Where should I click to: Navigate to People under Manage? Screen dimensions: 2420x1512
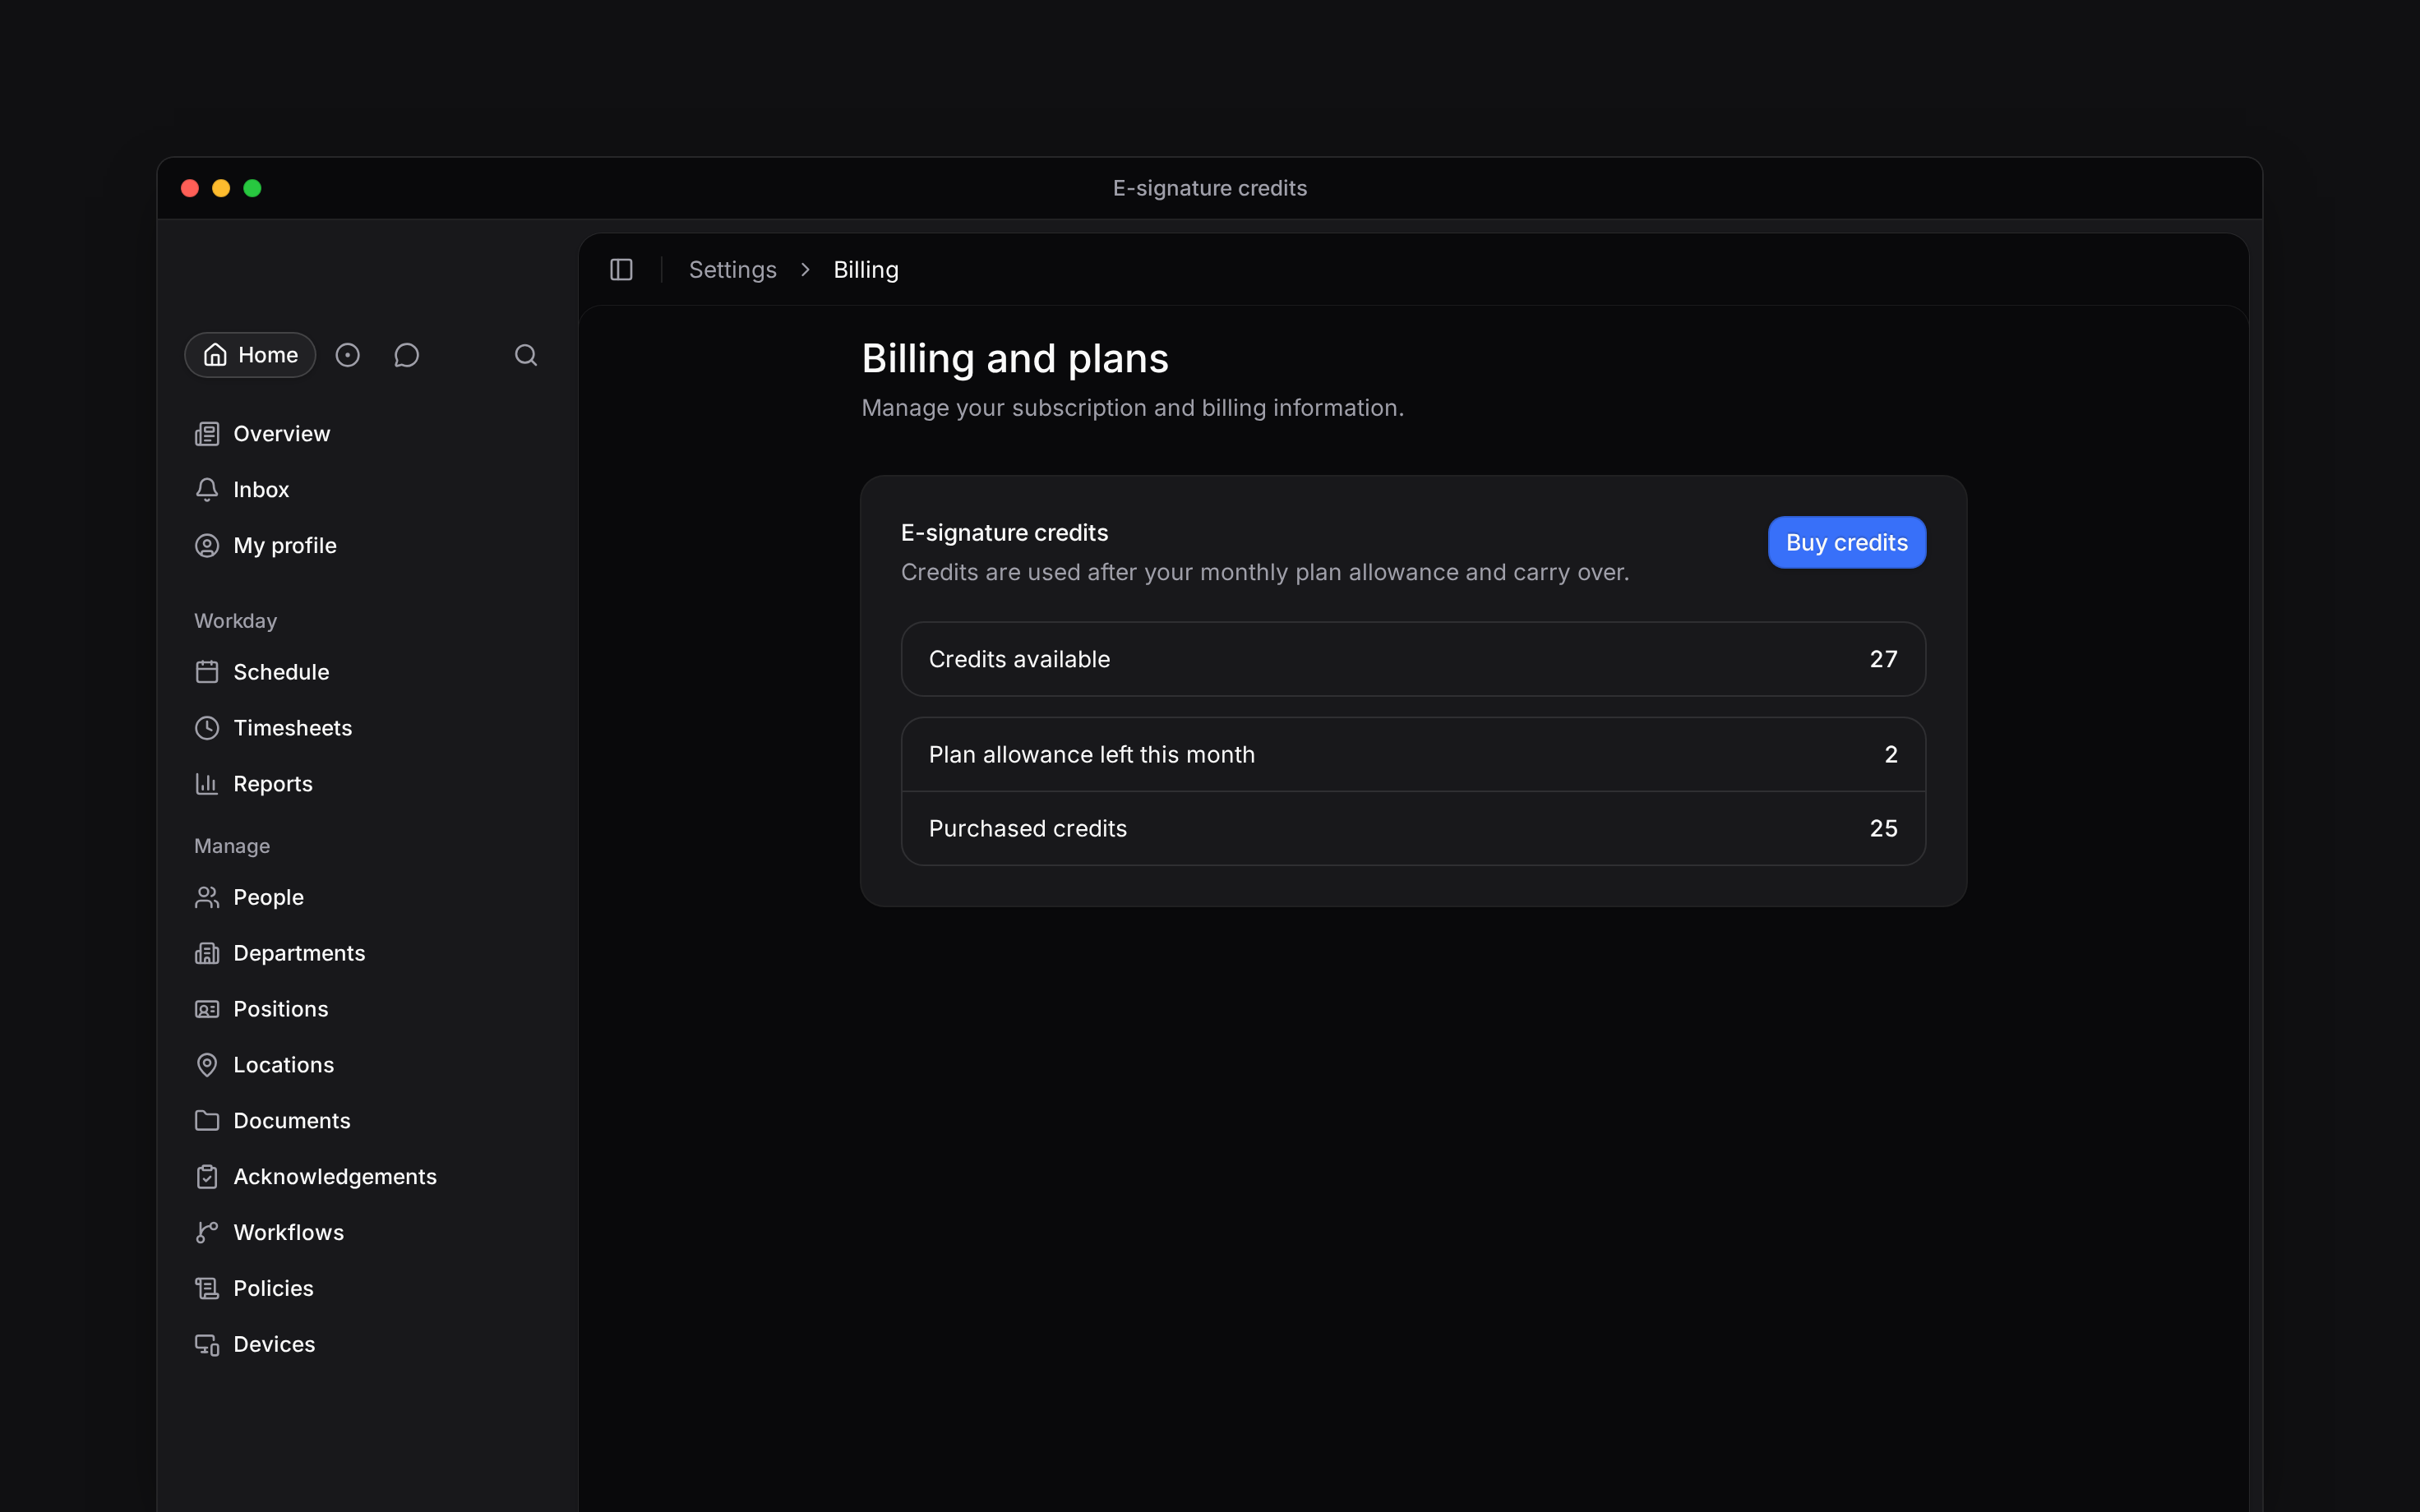(x=268, y=897)
